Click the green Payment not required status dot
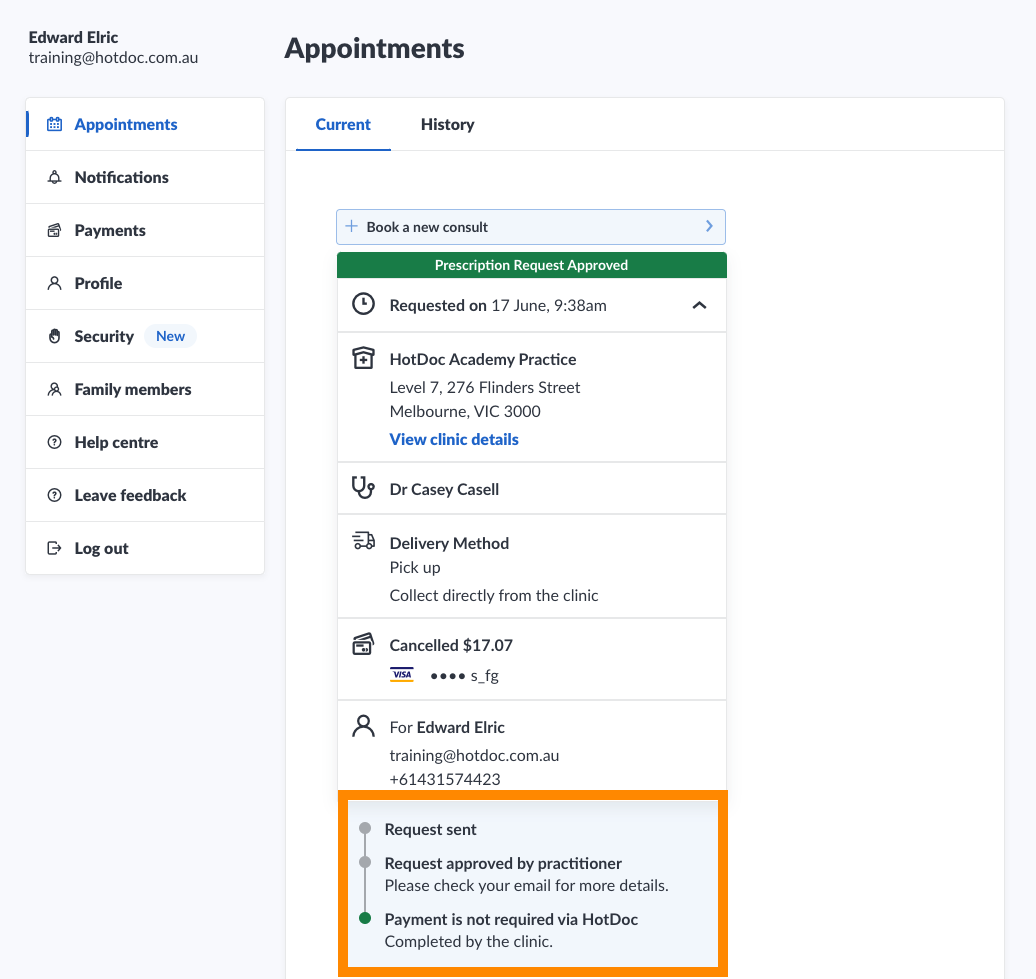 [x=365, y=918]
